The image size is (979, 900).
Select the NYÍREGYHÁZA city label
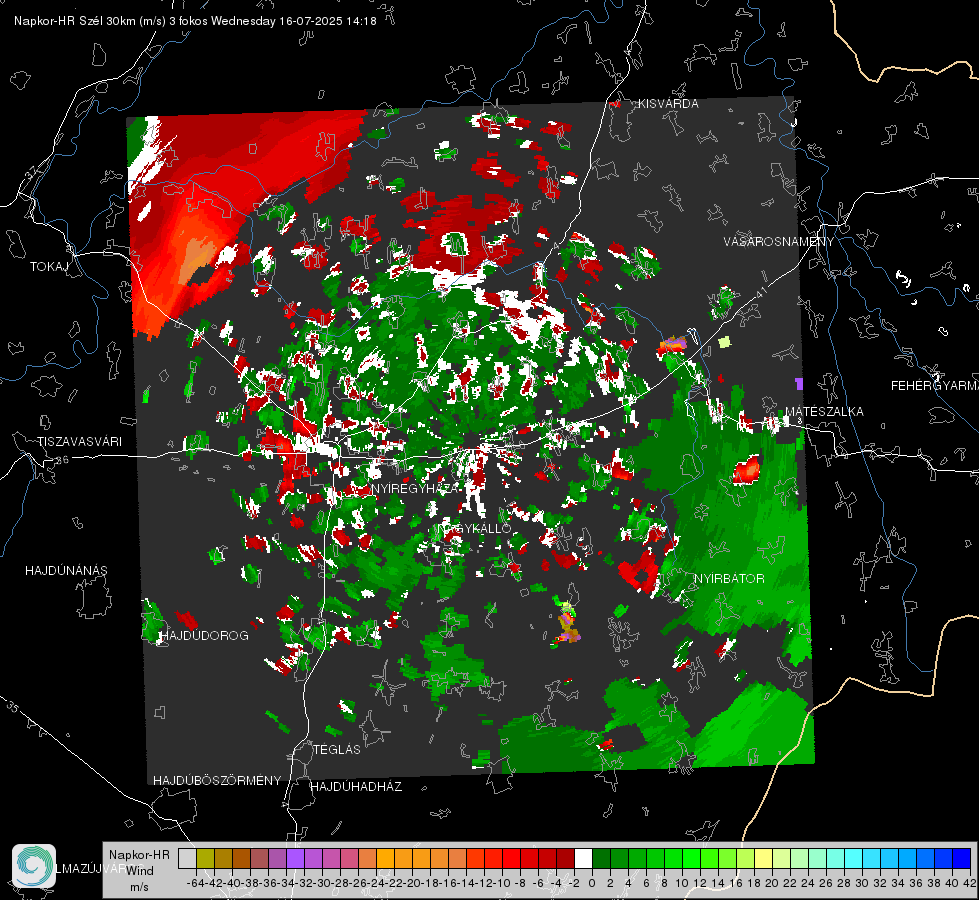(415, 488)
